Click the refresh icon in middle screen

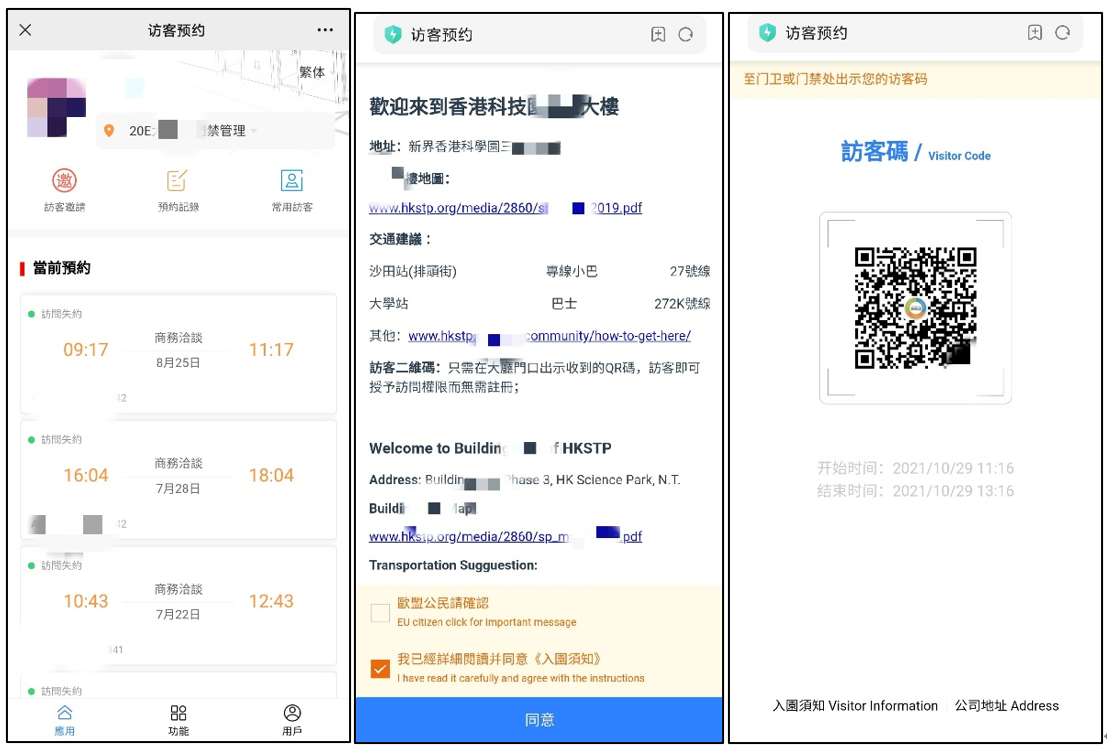[x=686, y=34]
